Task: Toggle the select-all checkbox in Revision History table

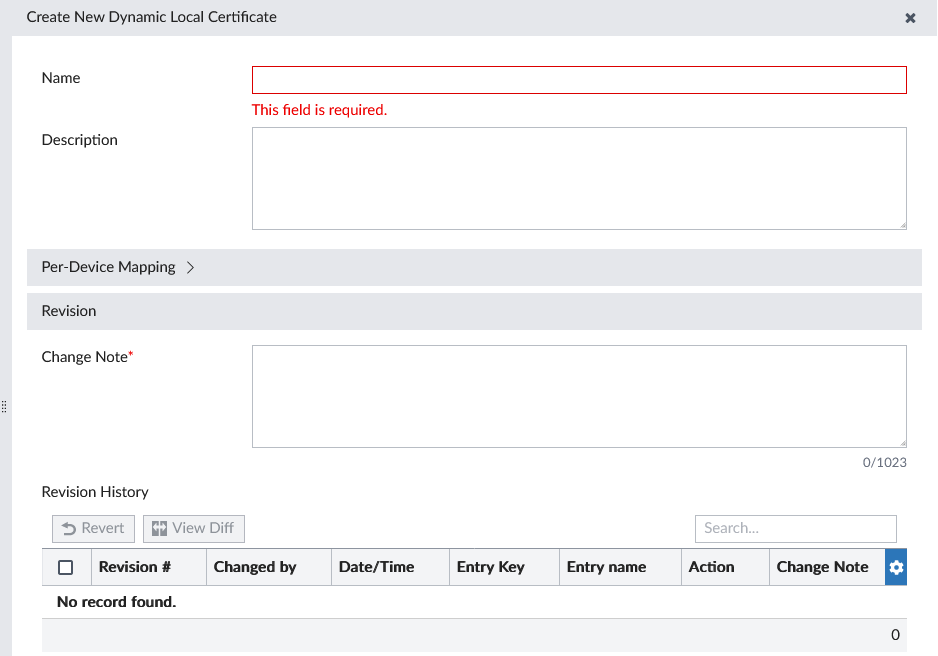Action: pyautogui.click(x=66, y=567)
